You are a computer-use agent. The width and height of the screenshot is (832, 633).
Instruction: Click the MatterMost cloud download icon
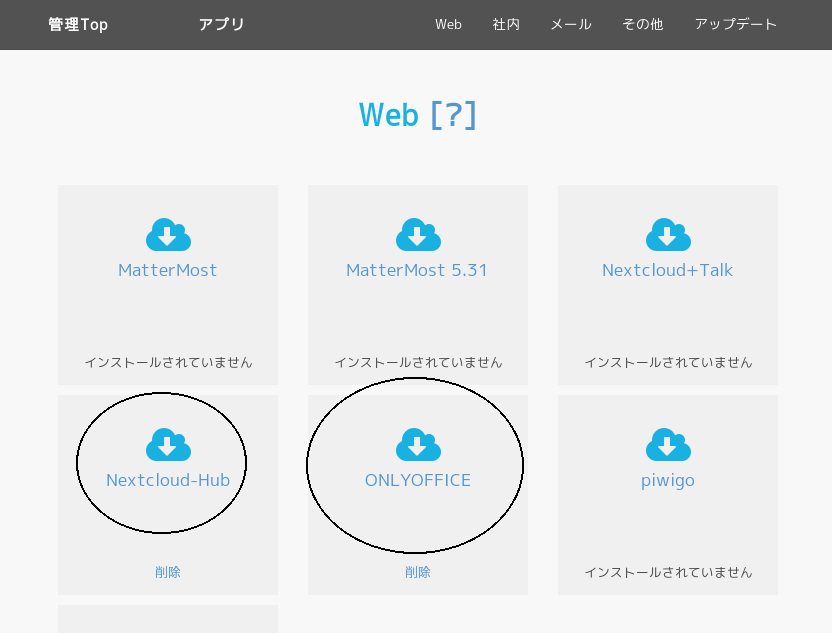pyautogui.click(x=168, y=235)
